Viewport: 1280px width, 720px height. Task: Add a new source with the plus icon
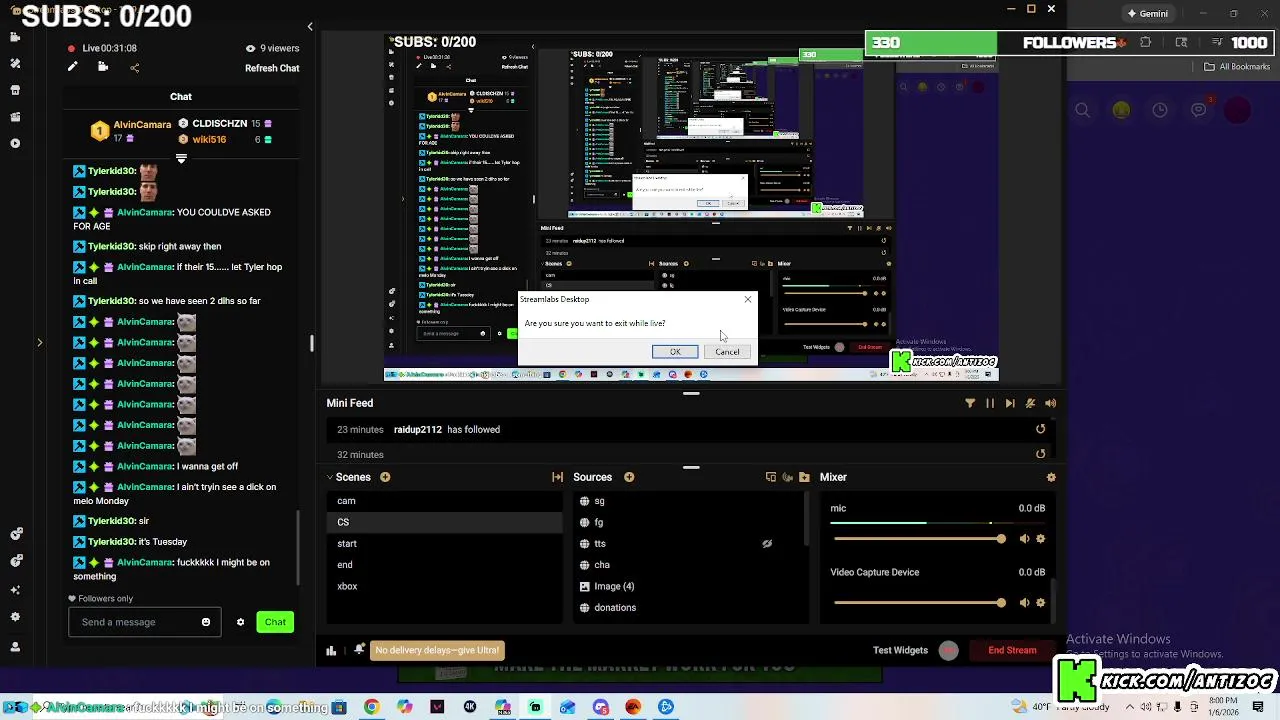(x=629, y=477)
